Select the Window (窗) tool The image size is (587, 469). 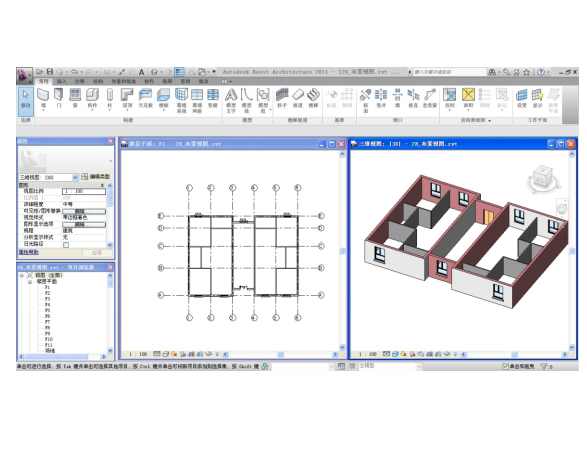pos(75,99)
